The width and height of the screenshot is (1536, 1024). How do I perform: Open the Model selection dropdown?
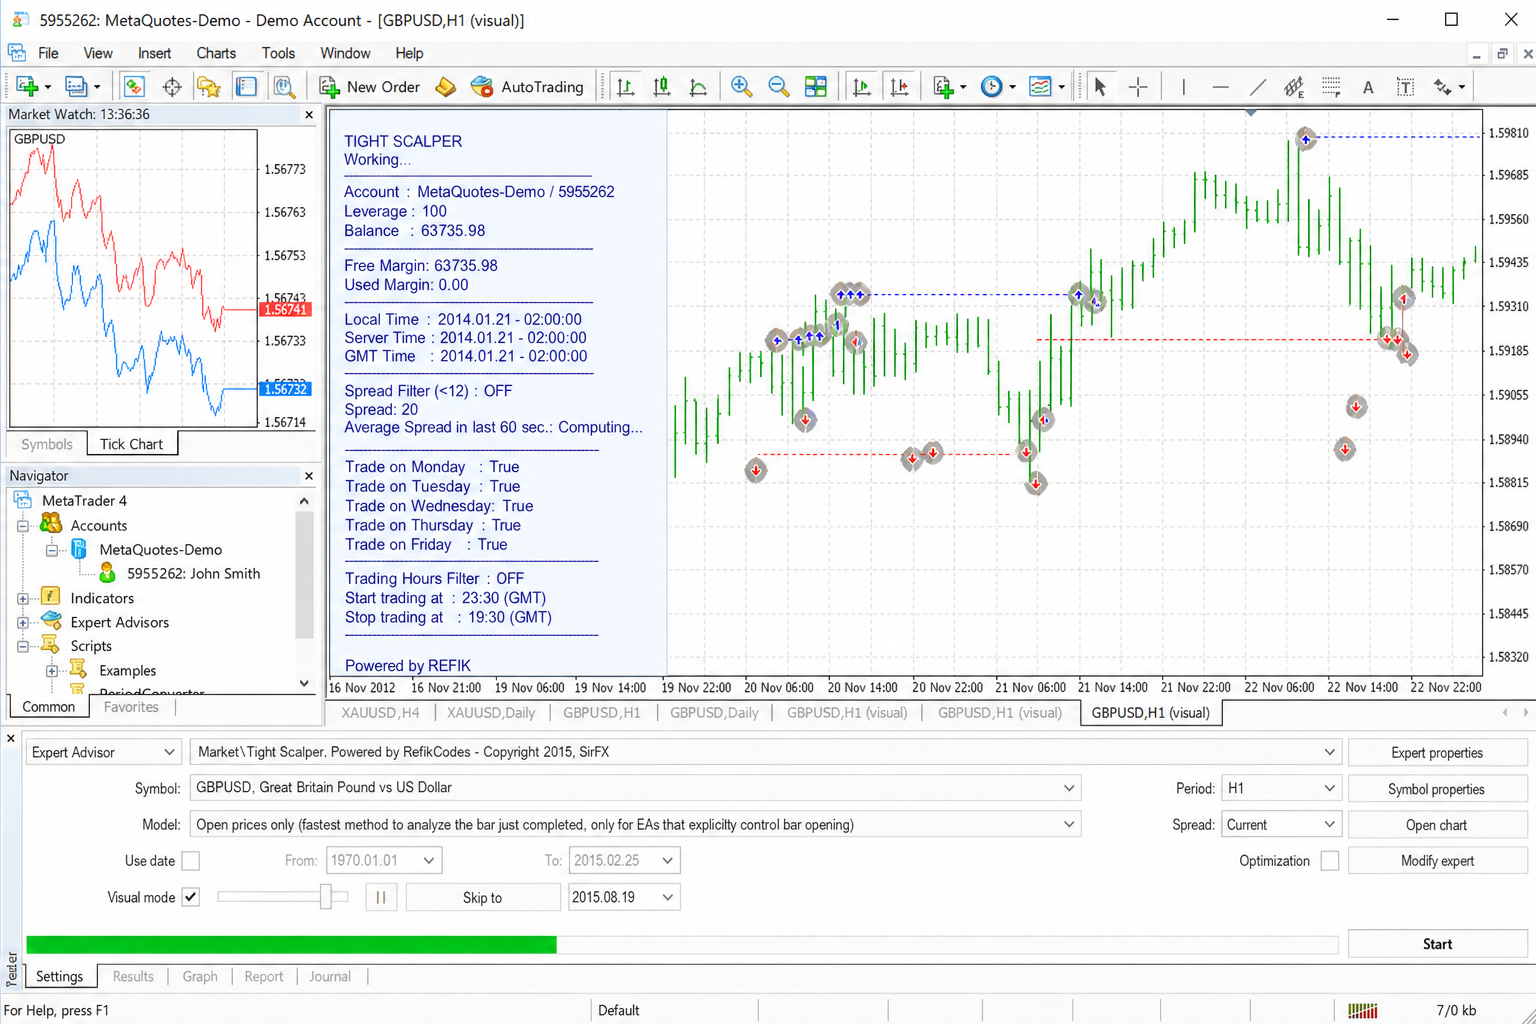click(x=635, y=824)
